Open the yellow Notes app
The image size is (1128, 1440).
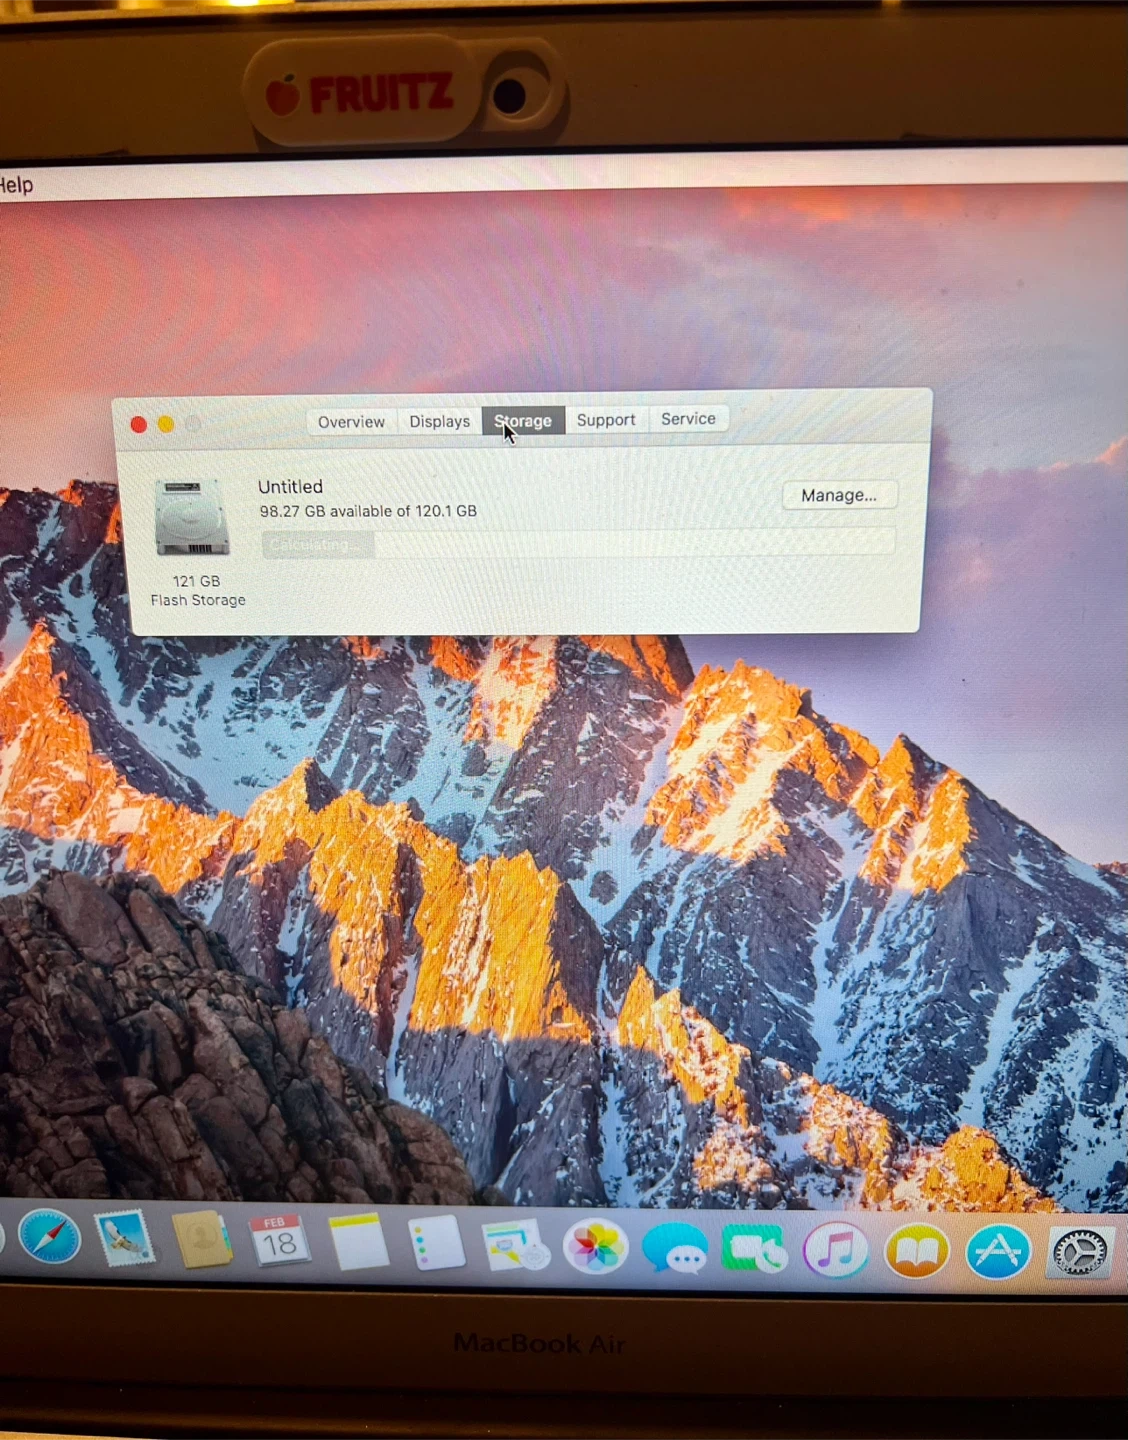[x=358, y=1243]
